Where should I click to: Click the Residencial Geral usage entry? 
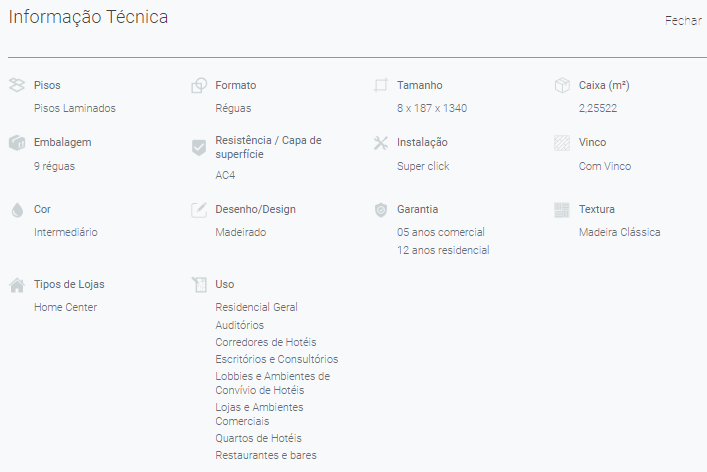(x=257, y=307)
